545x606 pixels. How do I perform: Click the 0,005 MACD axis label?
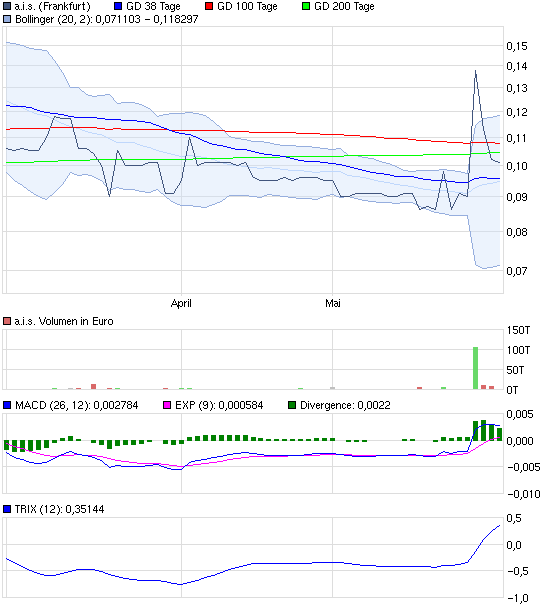520,415
